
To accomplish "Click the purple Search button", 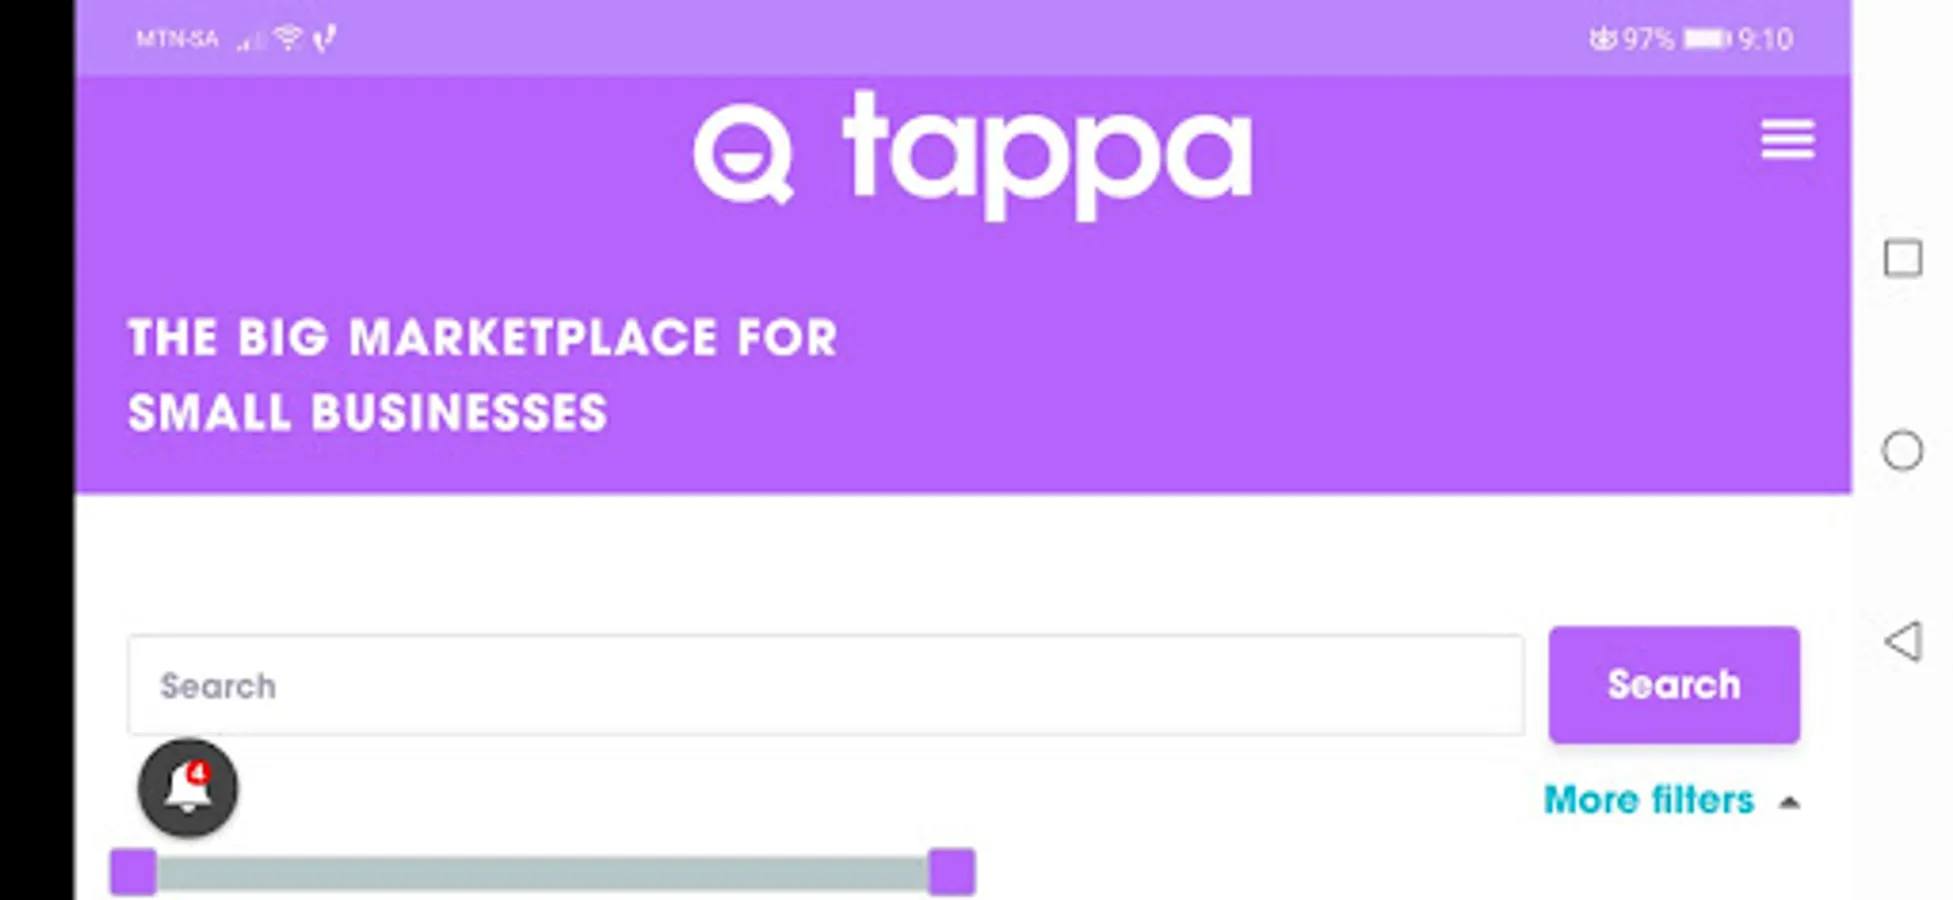I will [1673, 685].
